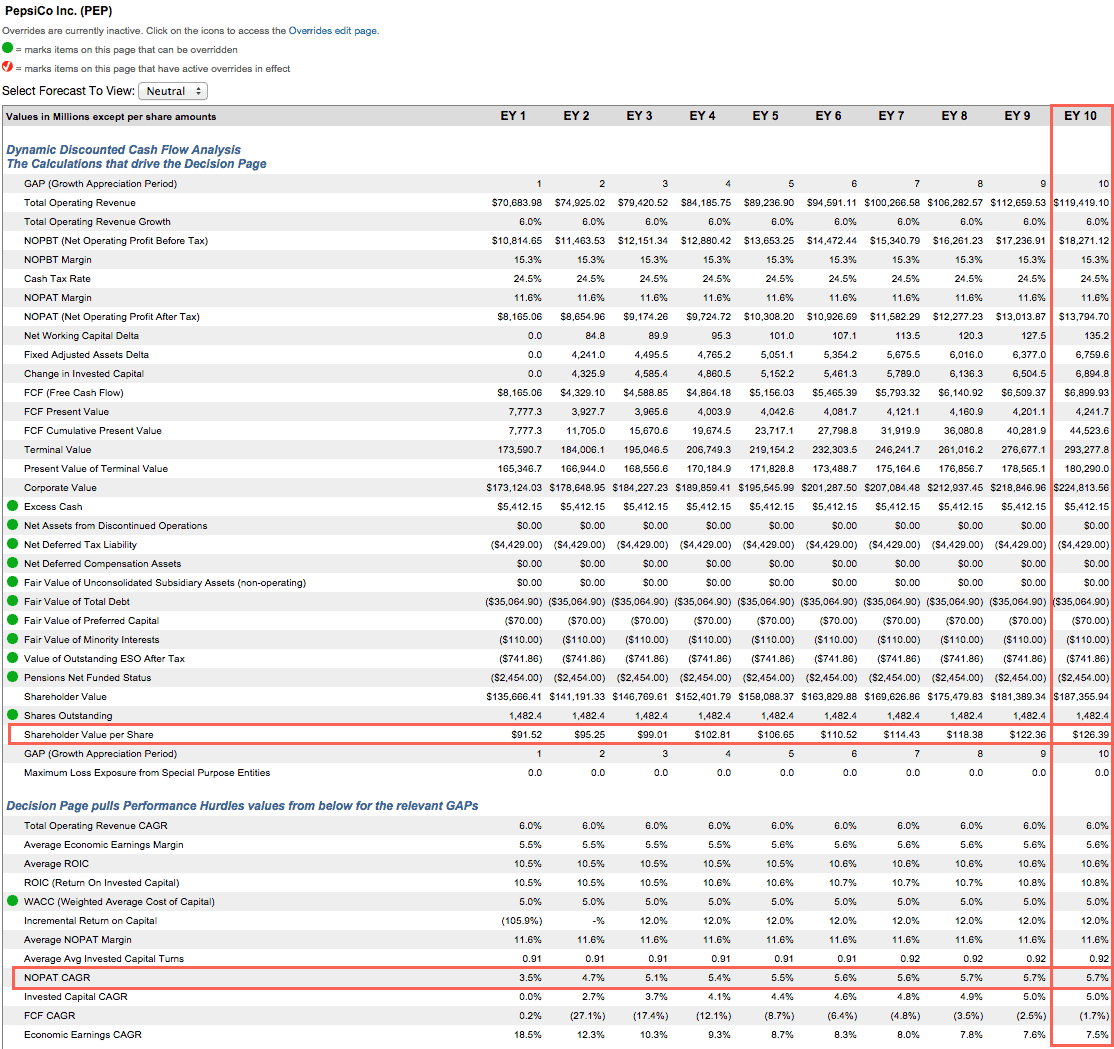1114x1049 pixels.
Task: Click the Average Economic Earnings Margin label
Action: [x=104, y=844]
